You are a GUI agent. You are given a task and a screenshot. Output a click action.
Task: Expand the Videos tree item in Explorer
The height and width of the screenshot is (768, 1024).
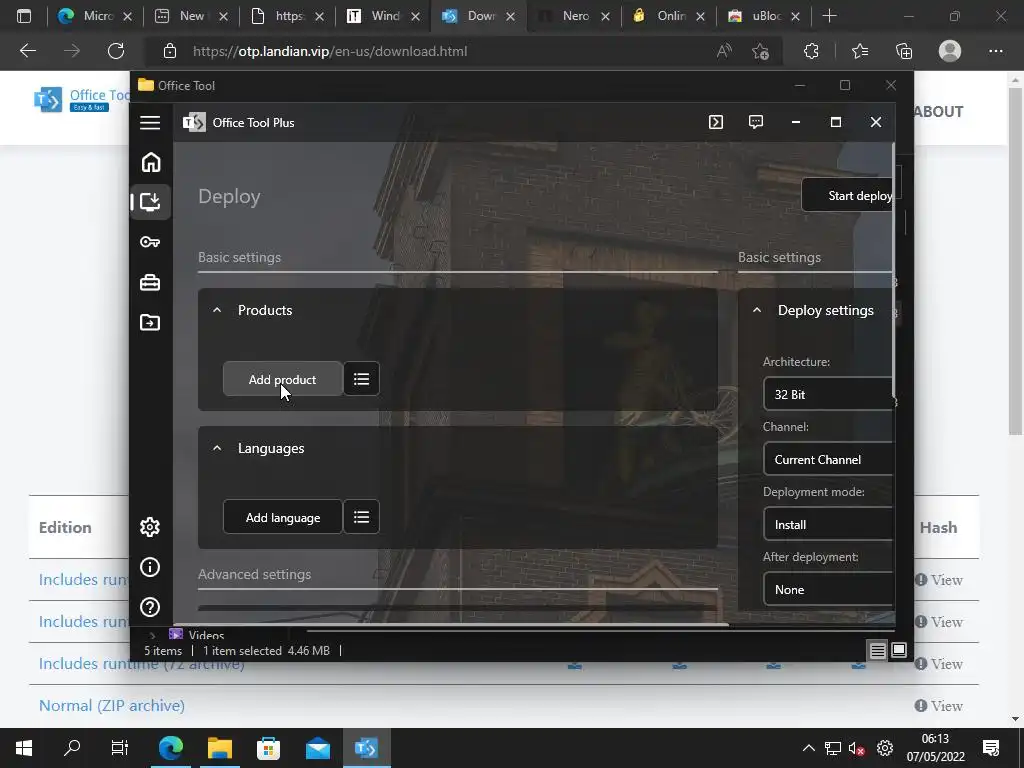tap(152, 635)
